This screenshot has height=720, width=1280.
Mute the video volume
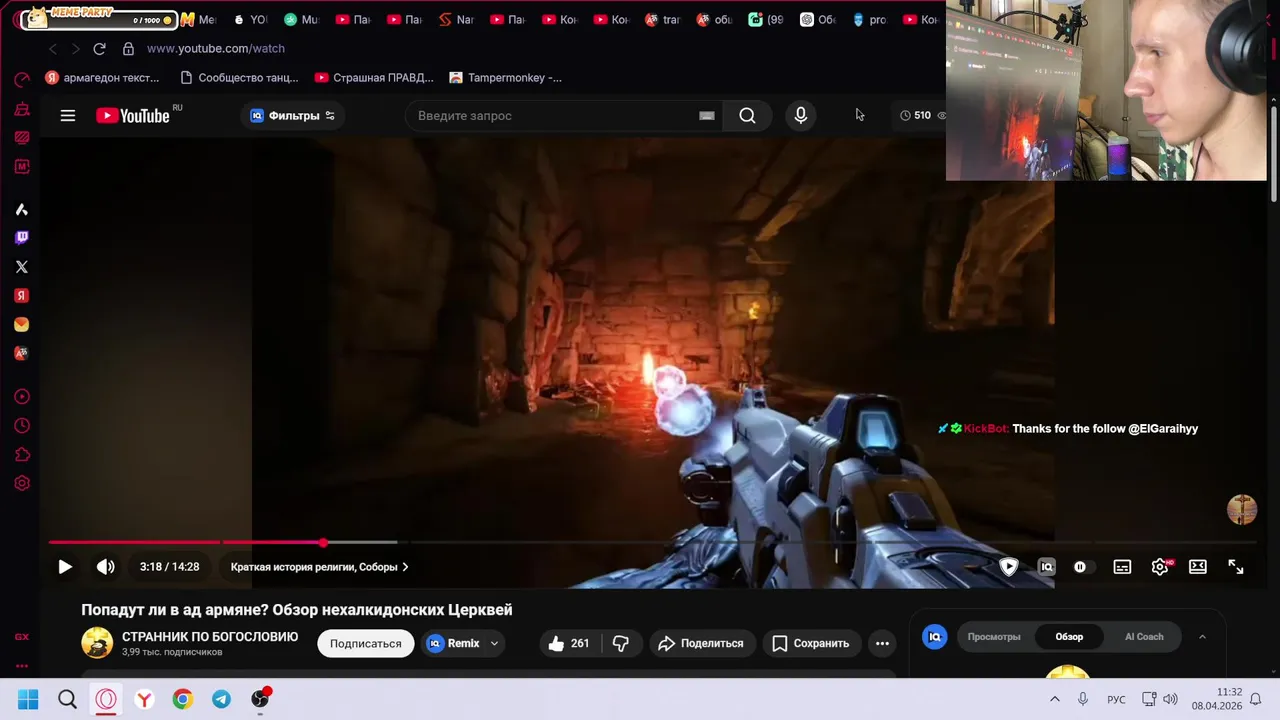pyautogui.click(x=105, y=567)
